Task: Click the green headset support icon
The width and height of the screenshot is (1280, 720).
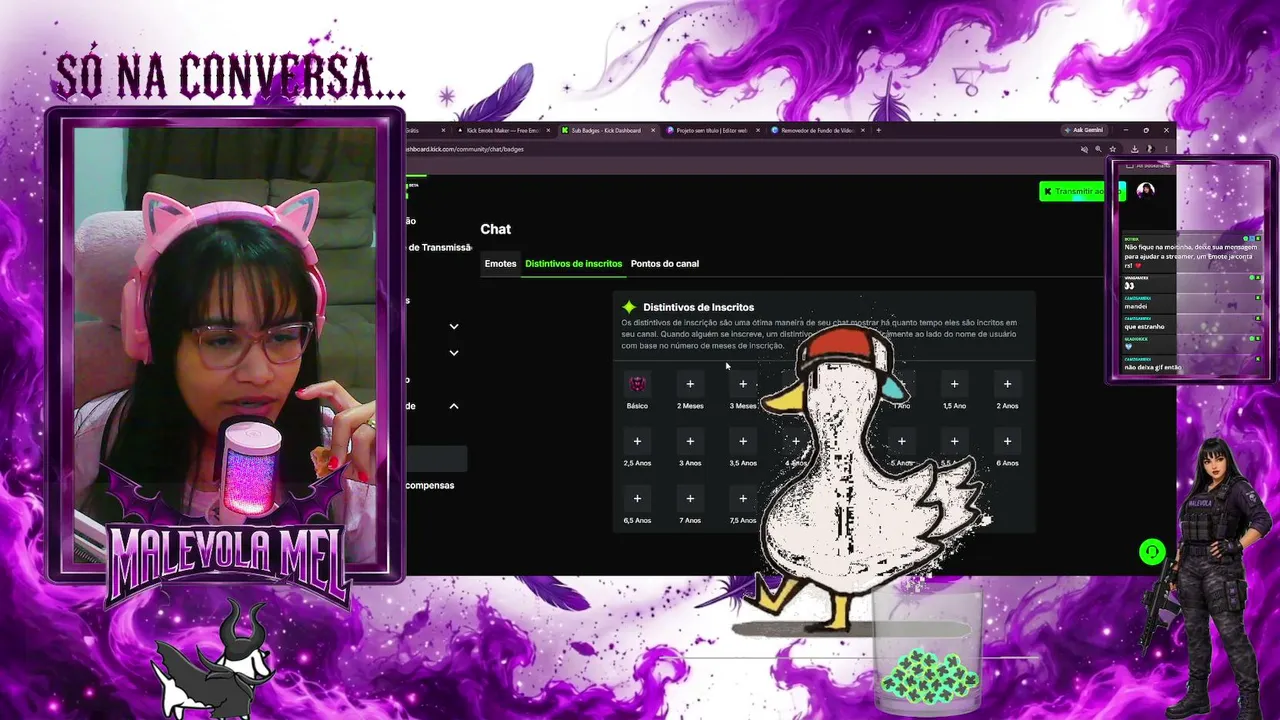Action: pos(1152,552)
